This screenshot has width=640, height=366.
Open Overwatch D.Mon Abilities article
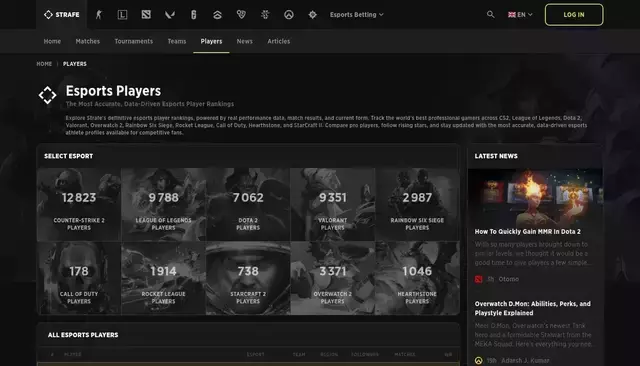click(x=532, y=308)
